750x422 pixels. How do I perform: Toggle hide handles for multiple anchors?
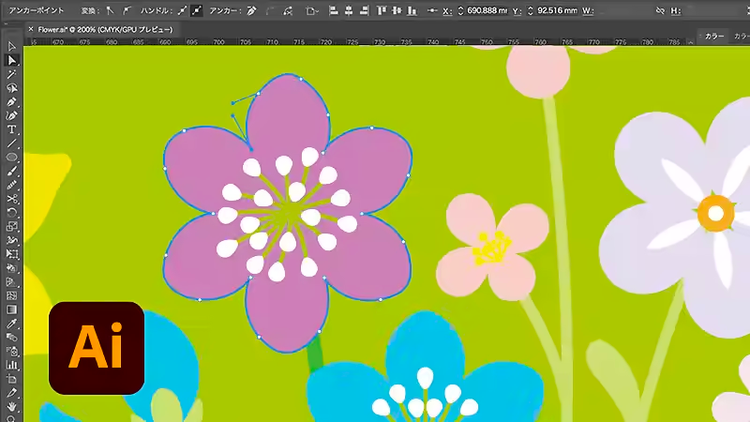point(197,9)
